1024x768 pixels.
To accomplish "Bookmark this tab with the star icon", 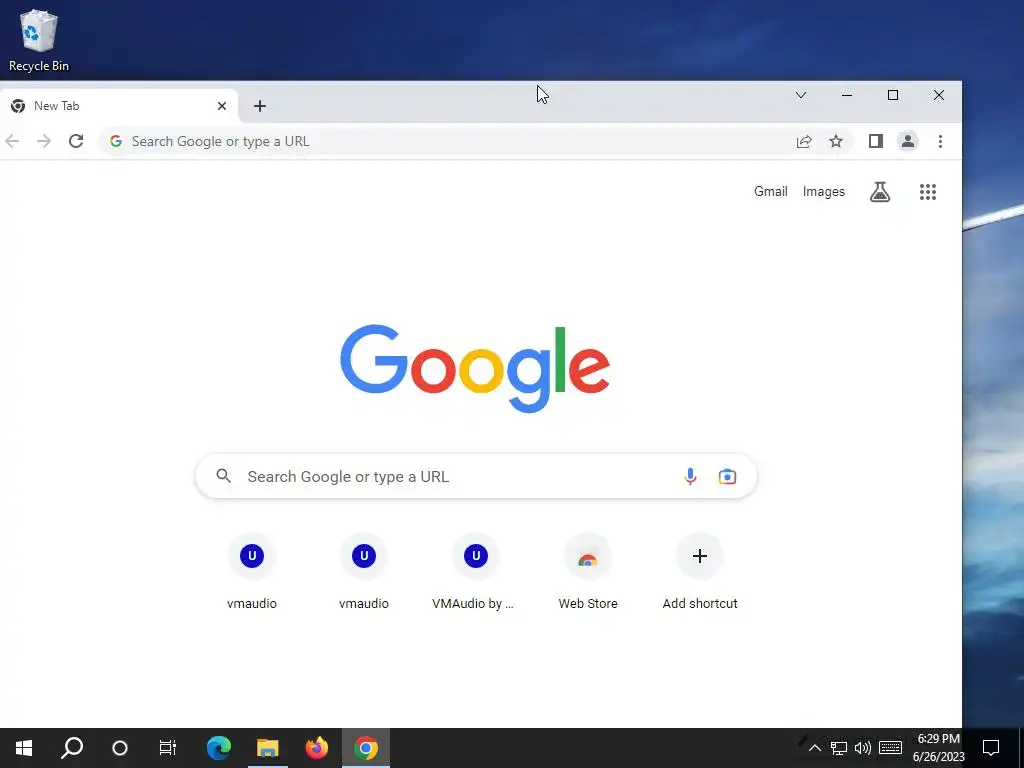I will click(836, 141).
